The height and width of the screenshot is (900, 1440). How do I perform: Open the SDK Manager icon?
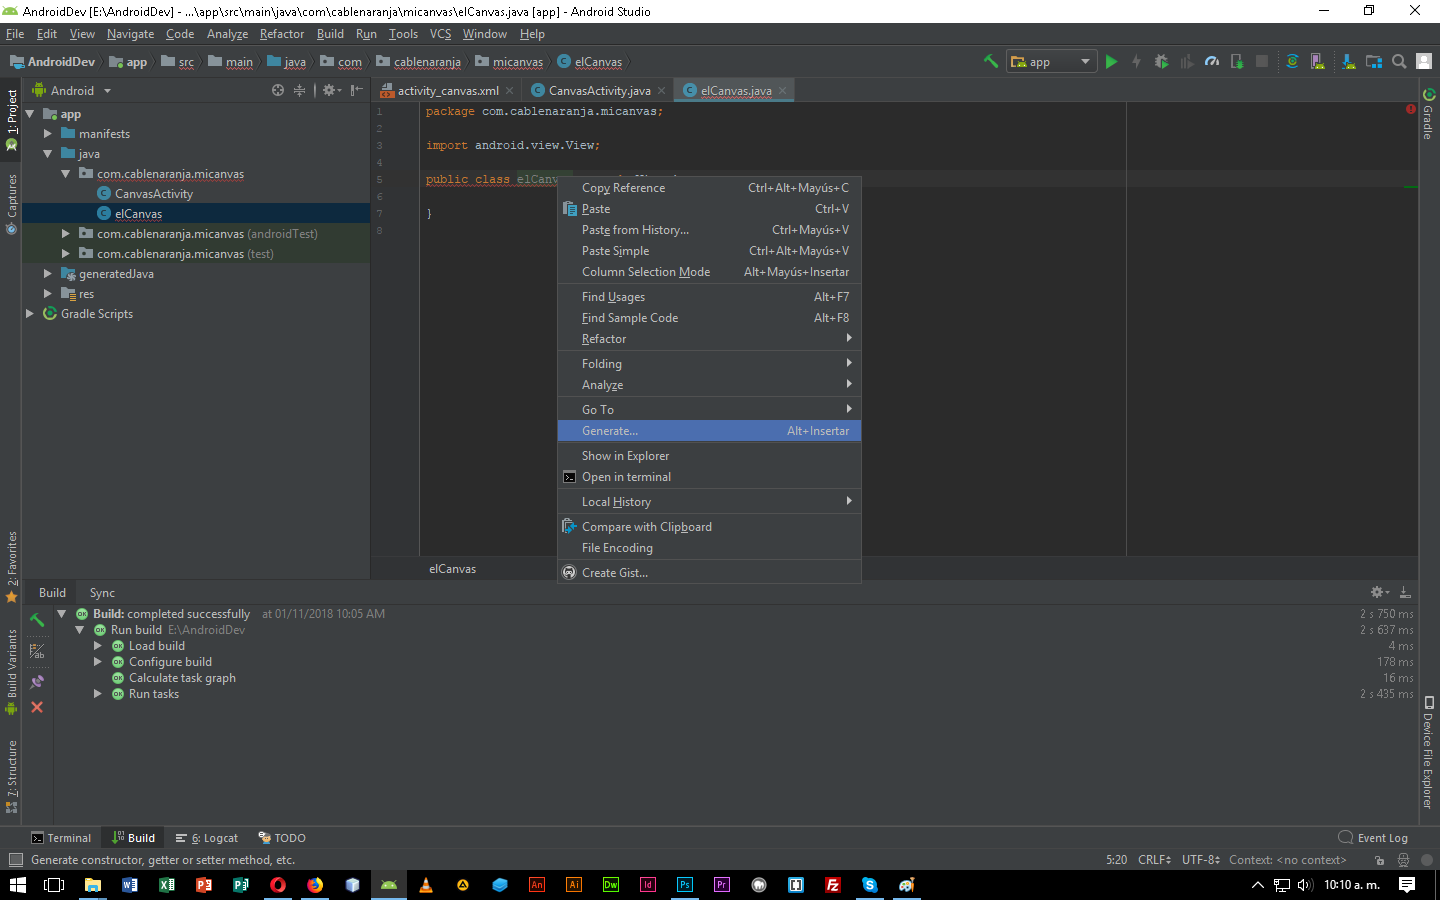pyautogui.click(x=1348, y=61)
